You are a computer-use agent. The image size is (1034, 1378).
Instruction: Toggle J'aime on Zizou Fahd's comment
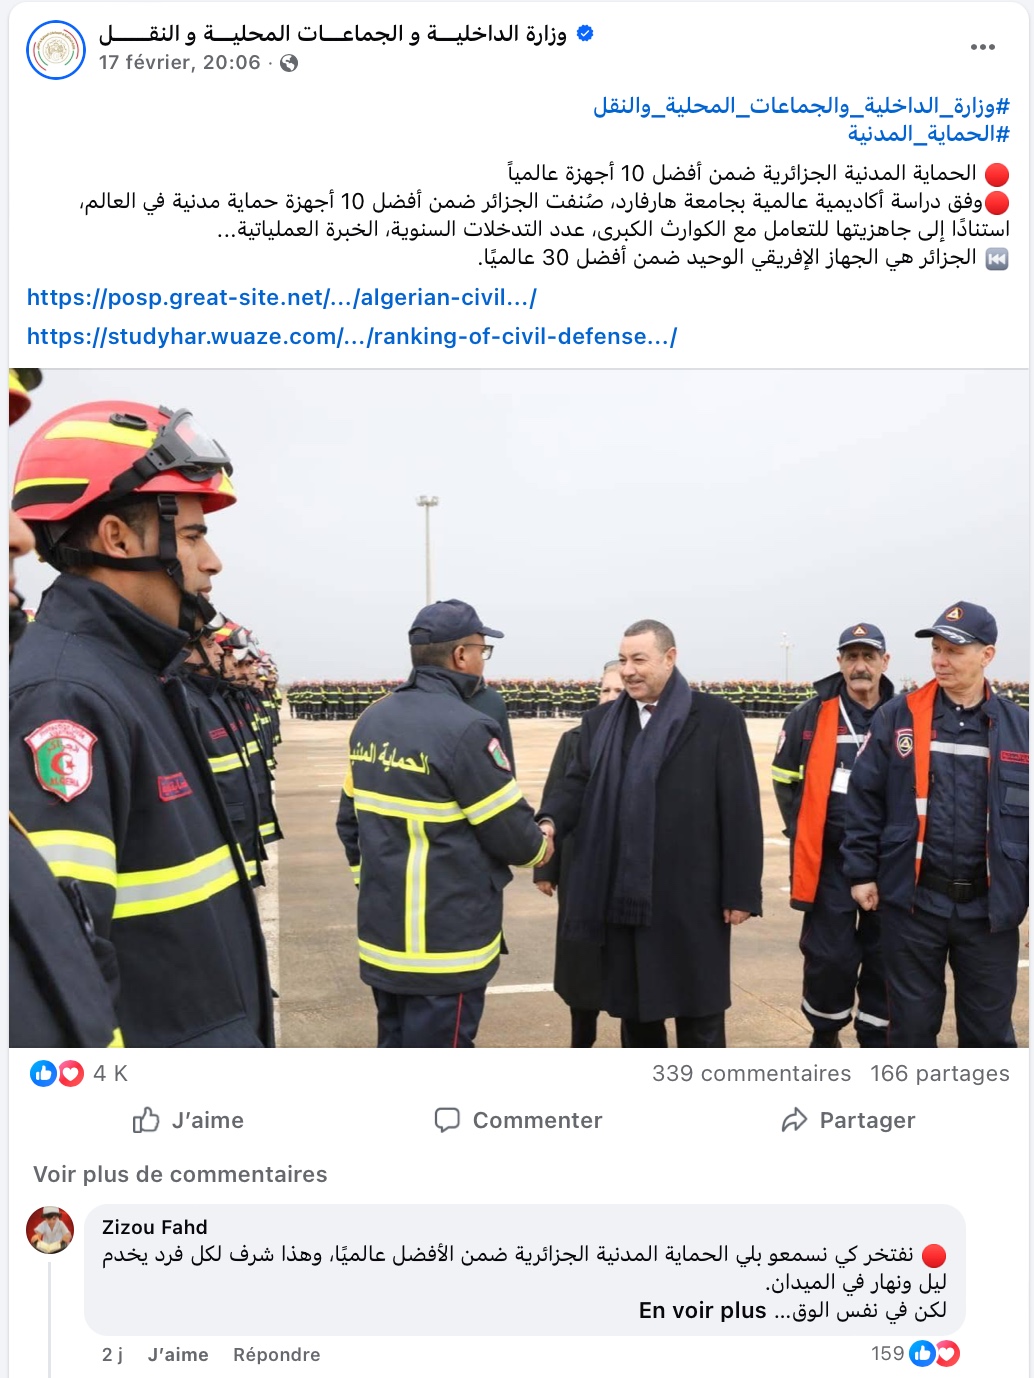[178, 1355]
